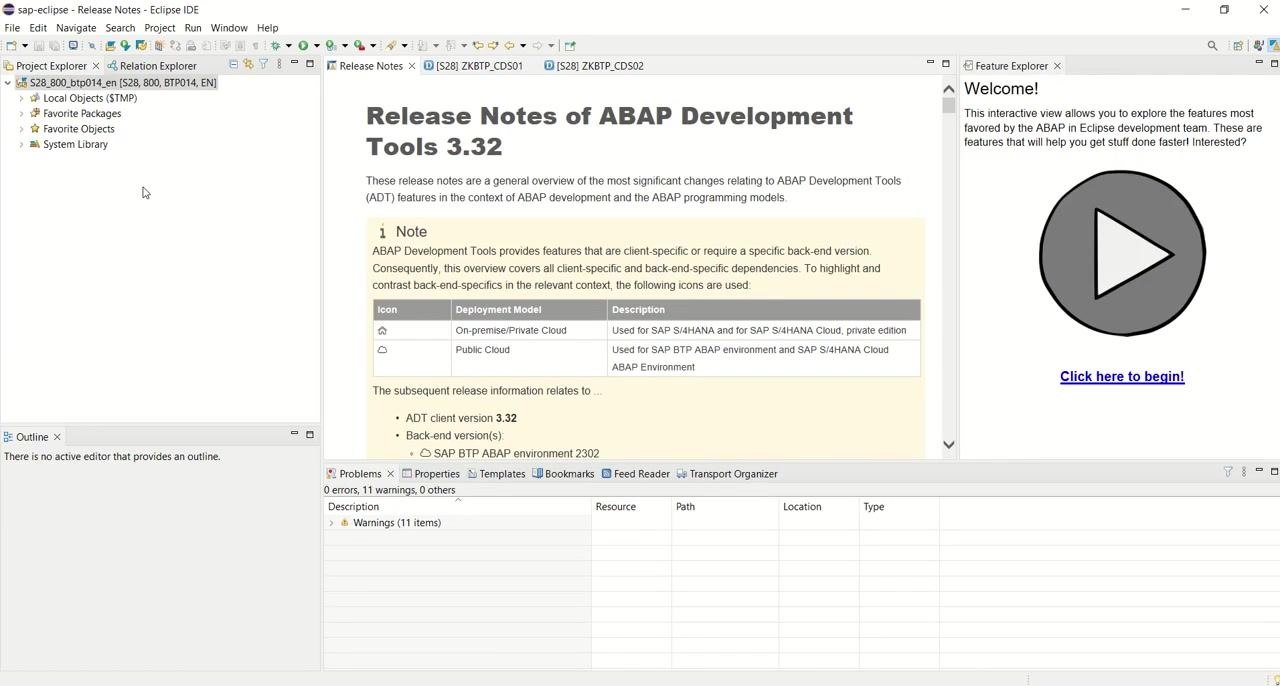Click the Pin Editor icon in toolbar
The height and width of the screenshot is (686, 1280).
[570, 45]
